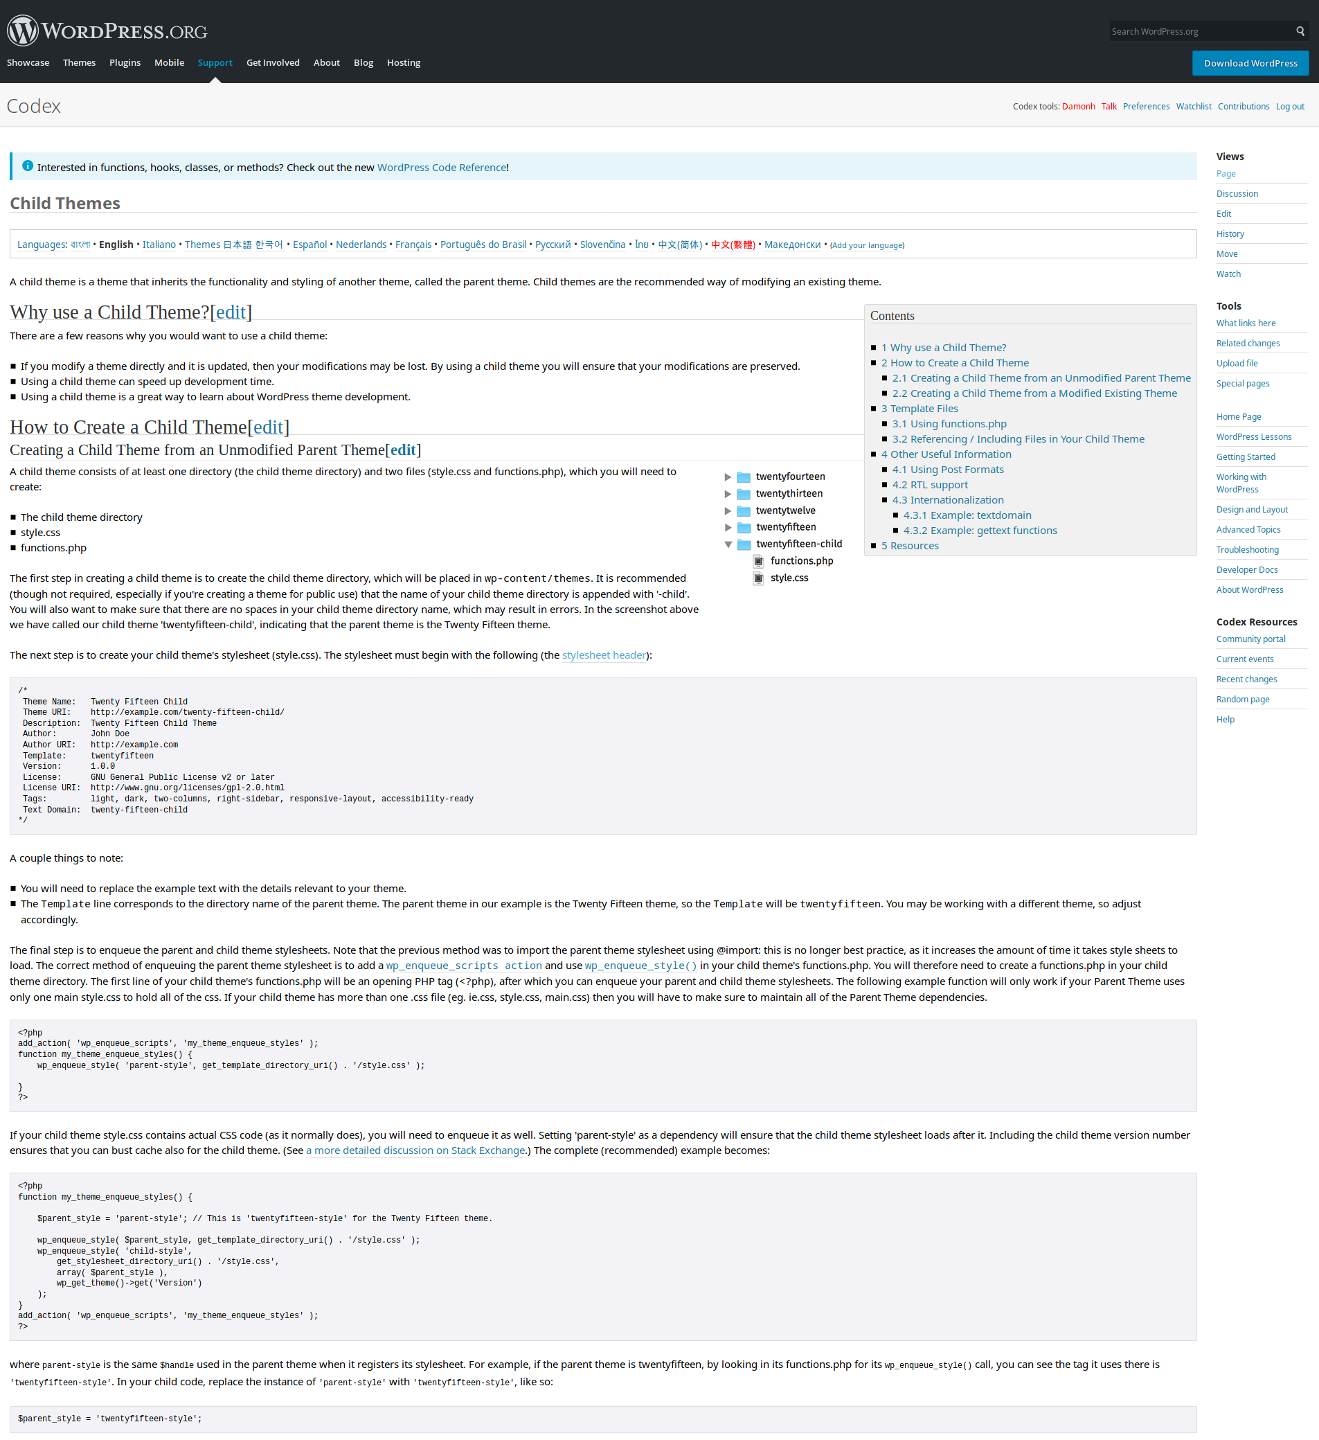Open the History view tab
1319x1440 pixels.
1230,234
